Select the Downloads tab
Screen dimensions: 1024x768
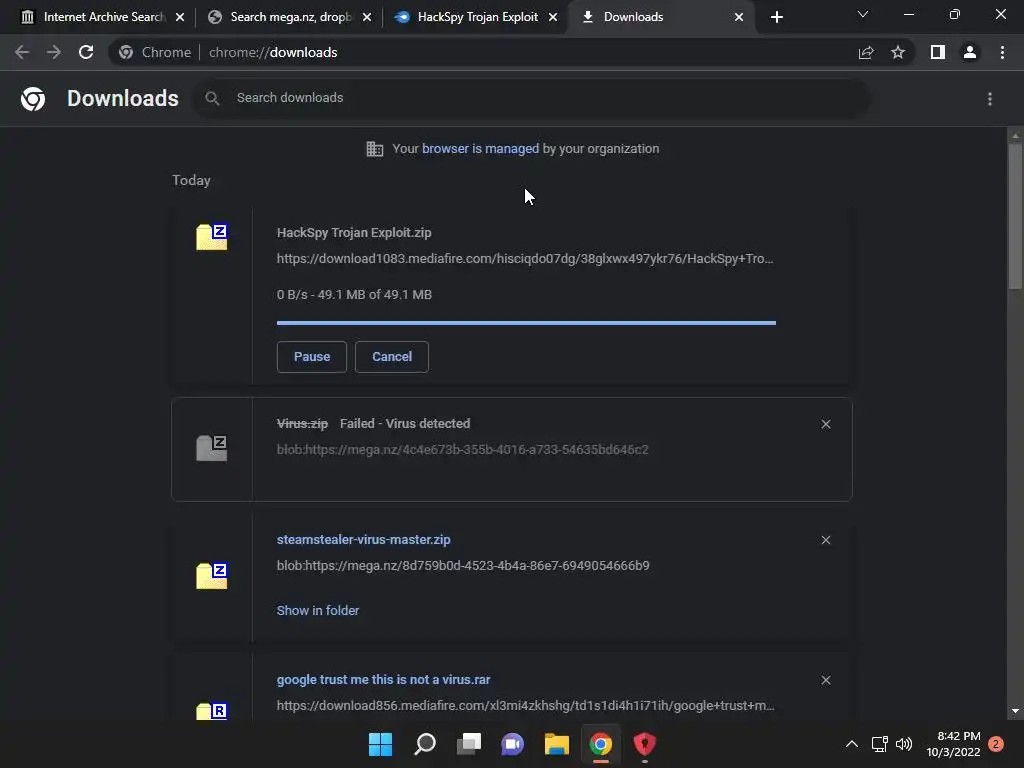click(662, 17)
